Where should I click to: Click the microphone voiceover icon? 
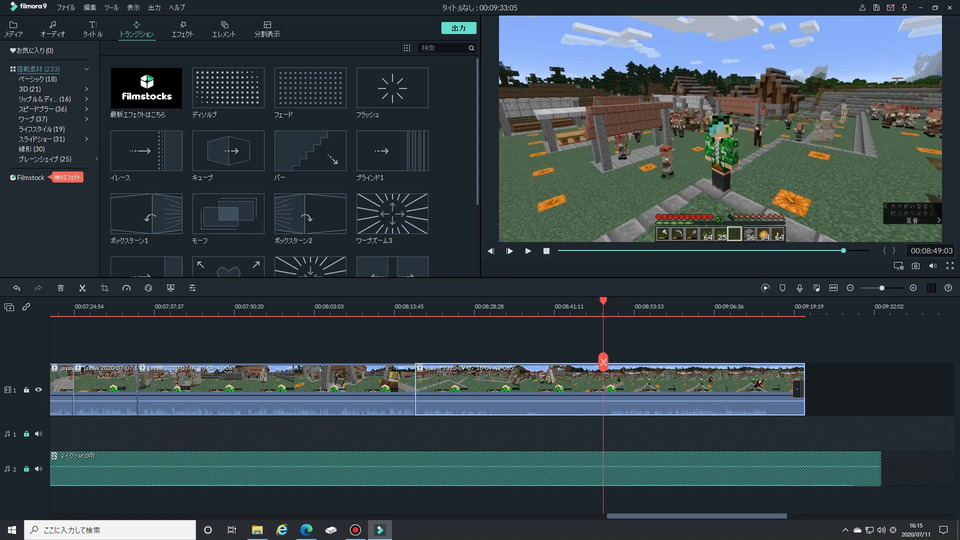coord(800,288)
